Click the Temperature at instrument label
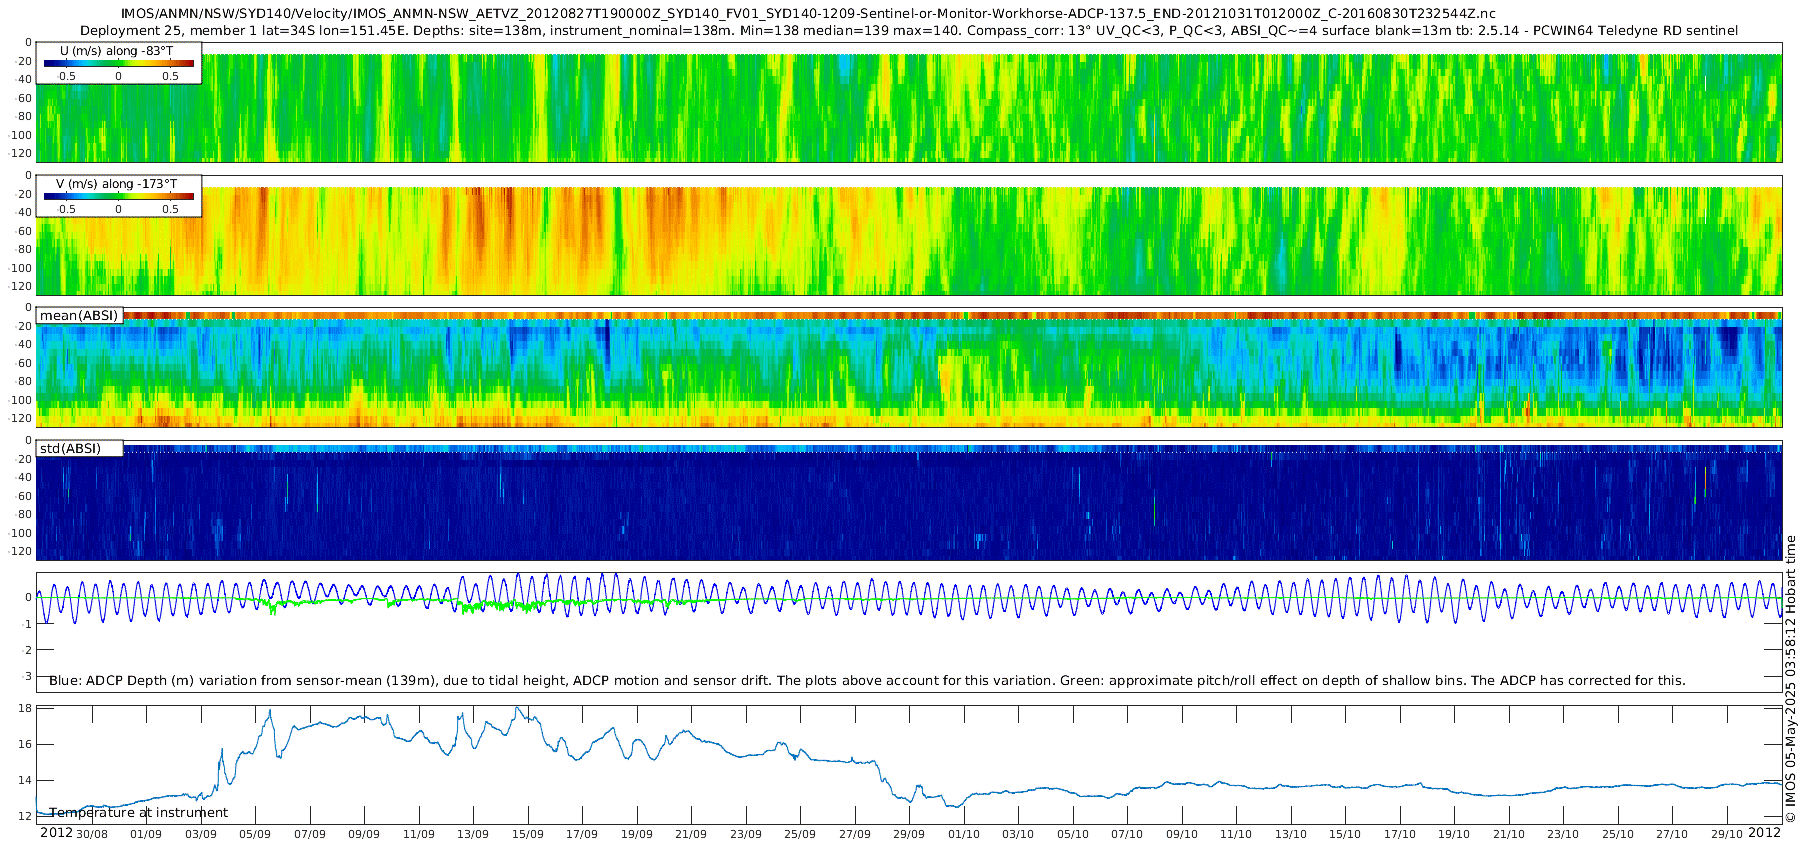The width and height of the screenshot is (1800, 850). click(x=138, y=813)
